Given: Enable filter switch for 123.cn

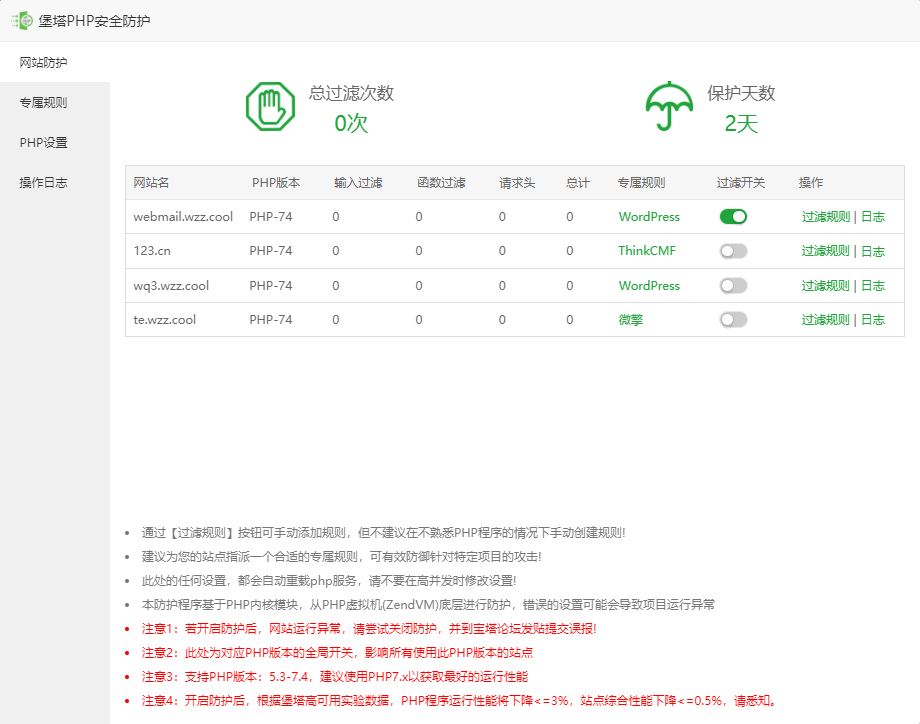Looking at the screenshot, I should [733, 251].
